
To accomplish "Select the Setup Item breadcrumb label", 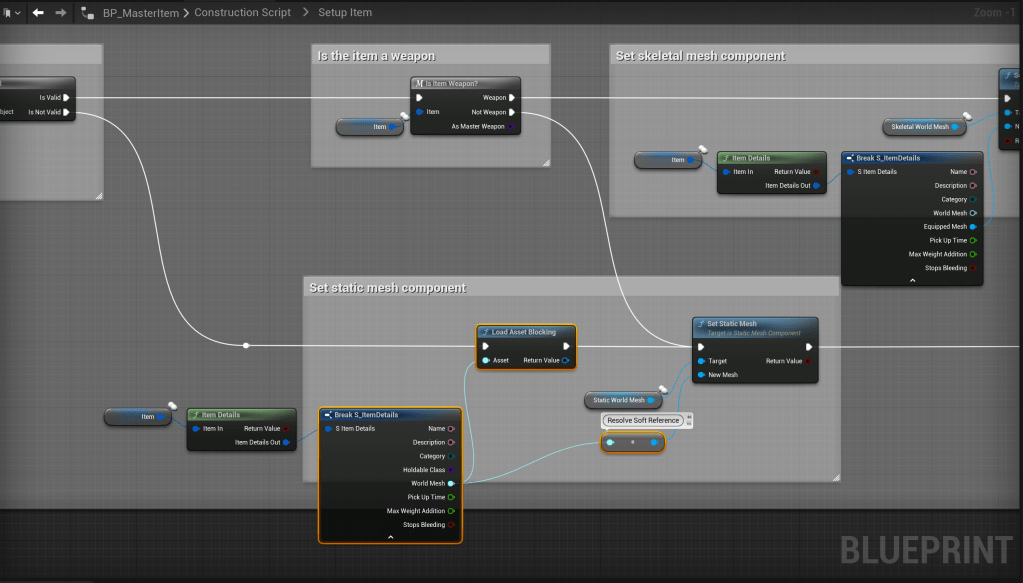I will pyautogui.click(x=345, y=13).
